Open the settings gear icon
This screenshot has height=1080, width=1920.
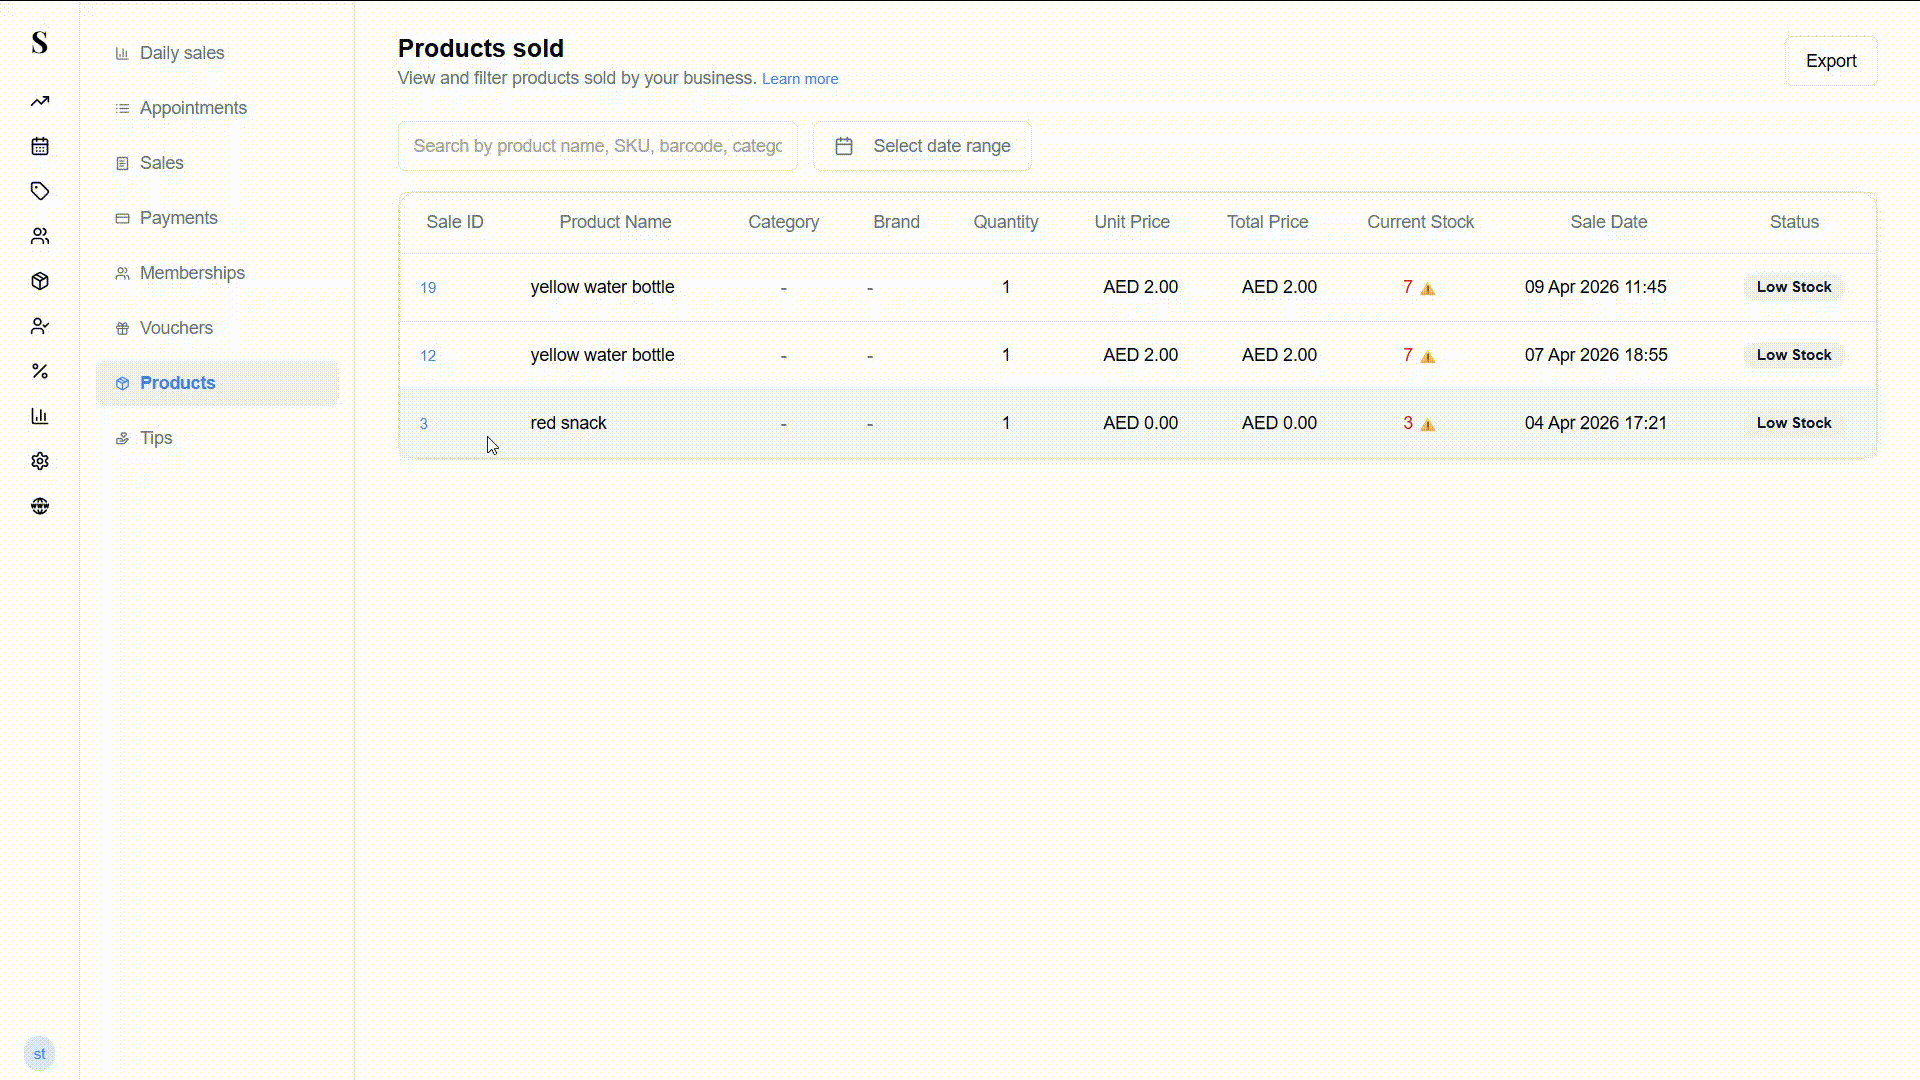(40, 461)
